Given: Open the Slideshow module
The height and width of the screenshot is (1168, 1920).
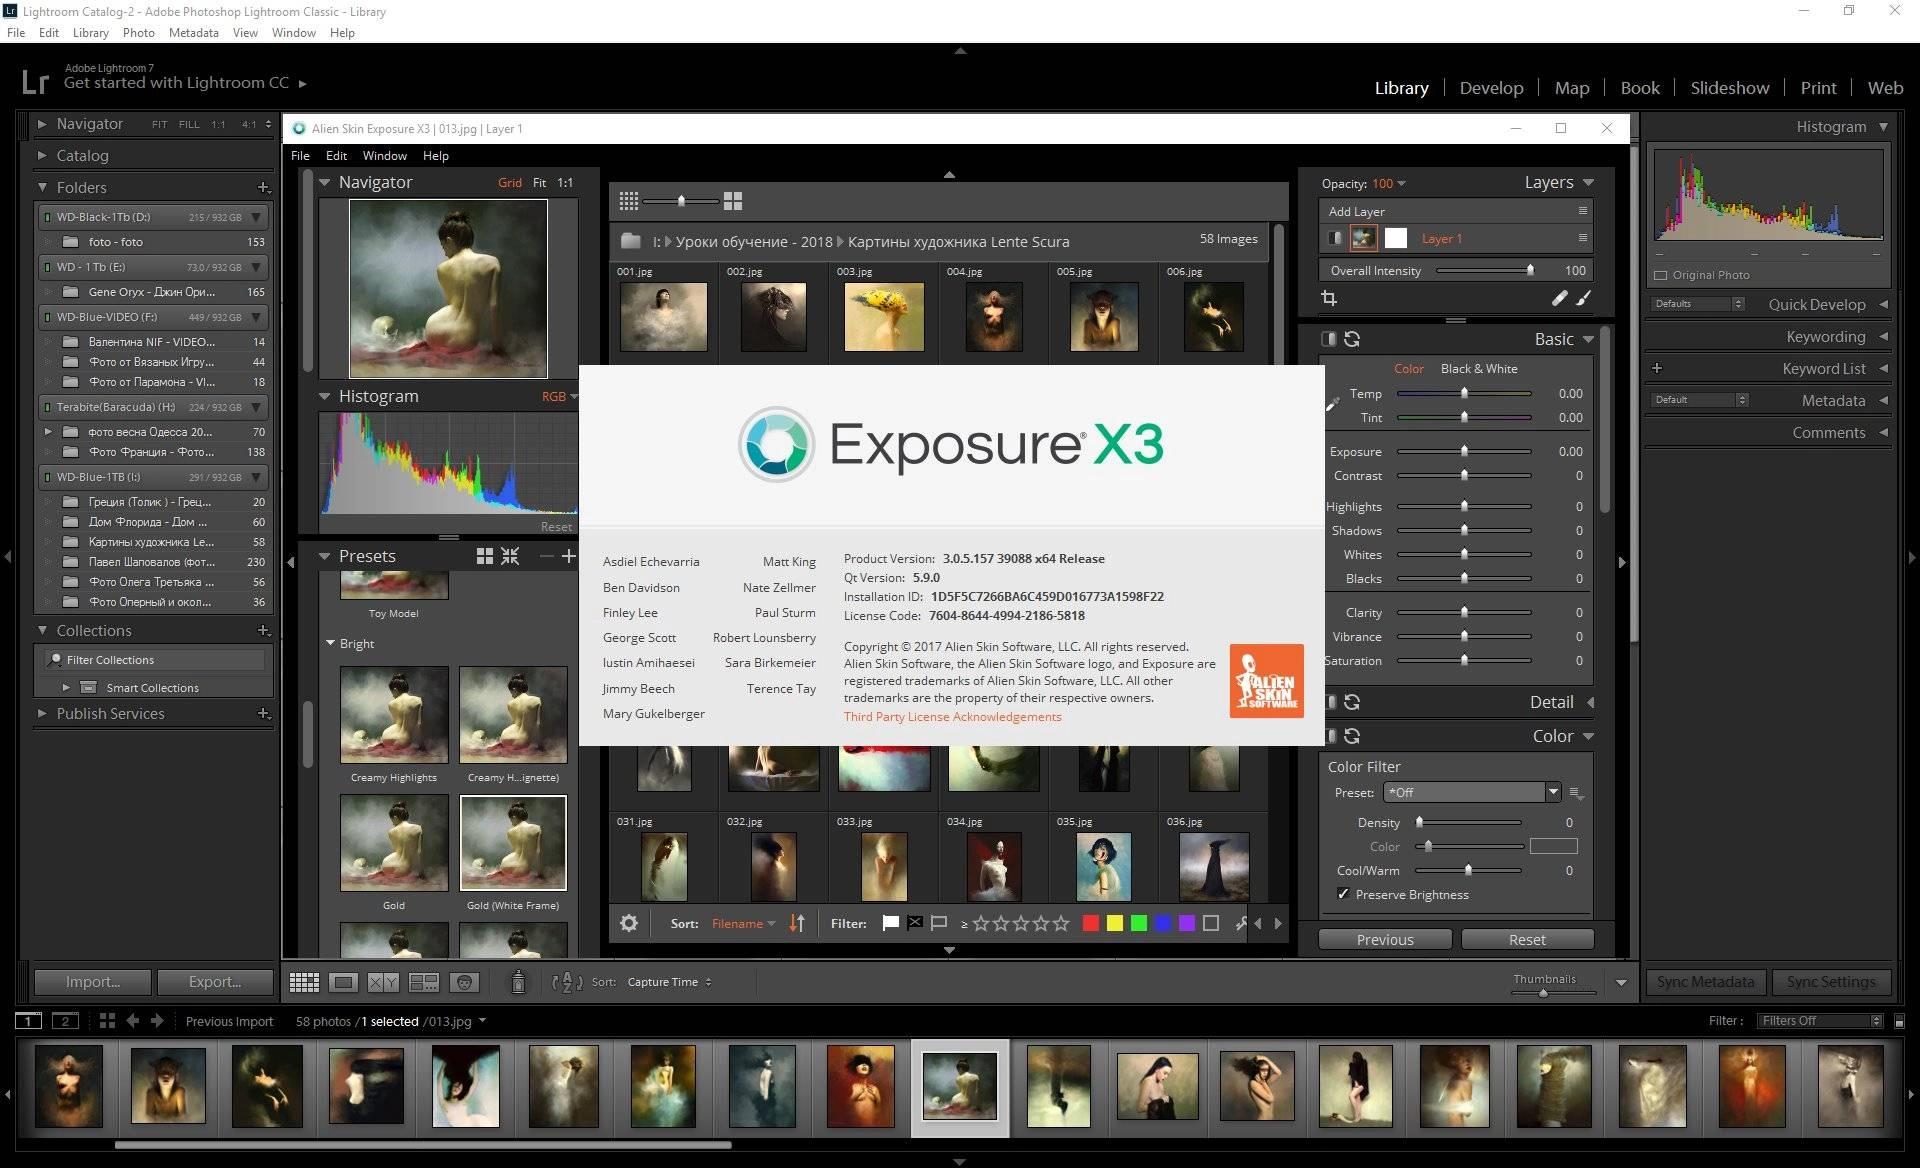Looking at the screenshot, I should [1729, 88].
